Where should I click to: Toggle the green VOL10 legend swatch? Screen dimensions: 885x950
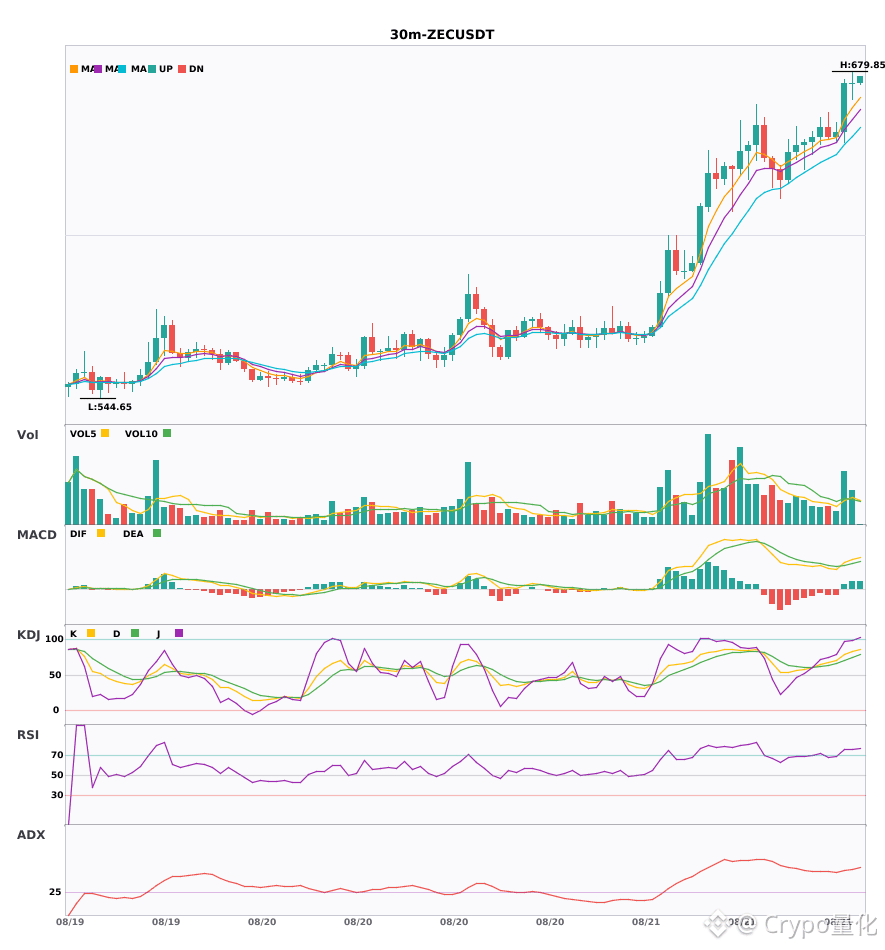(x=167, y=433)
